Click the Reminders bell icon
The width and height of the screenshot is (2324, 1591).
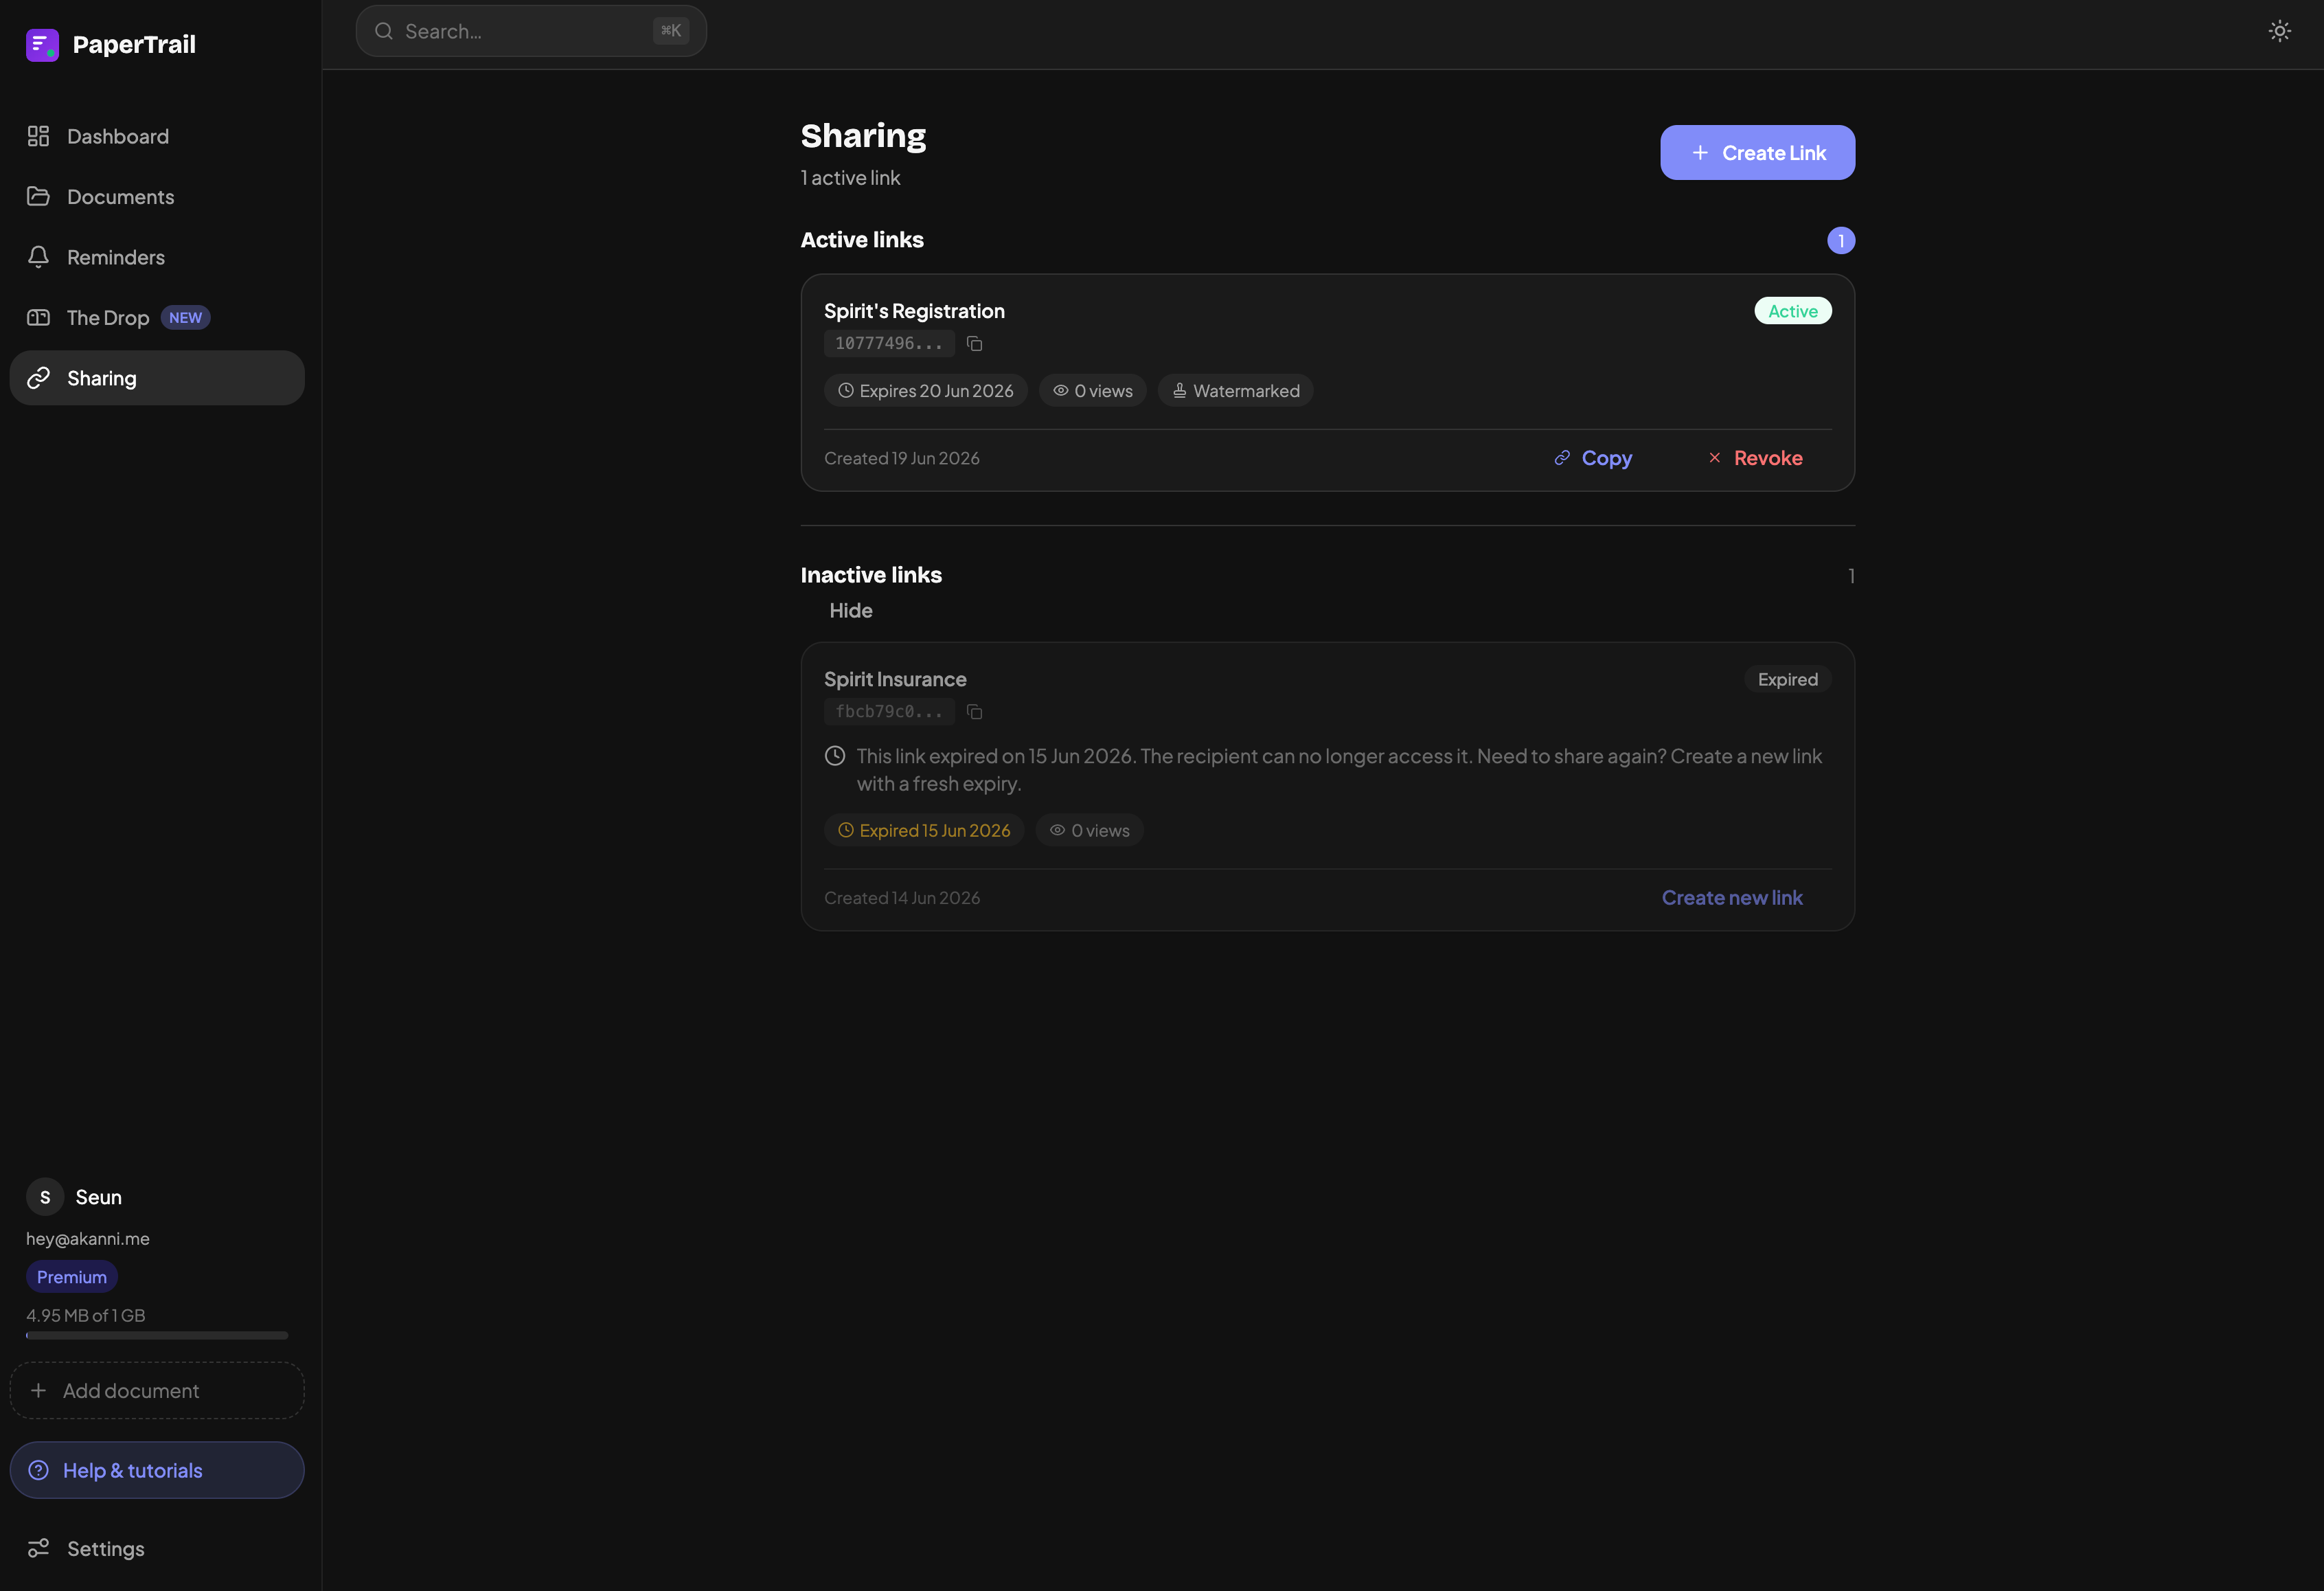tap(38, 257)
